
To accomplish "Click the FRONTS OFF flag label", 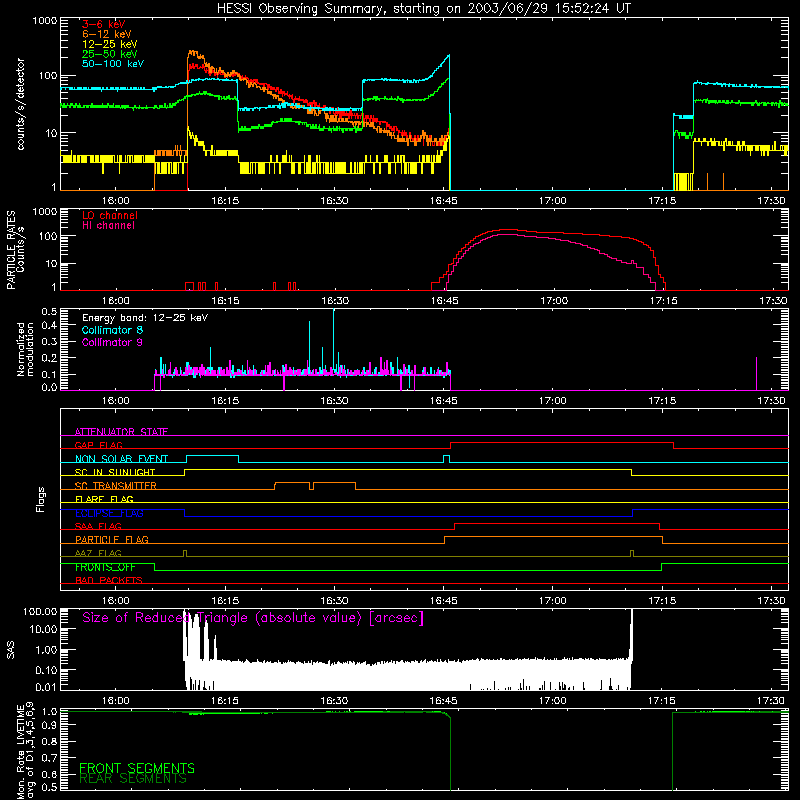I will [105, 567].
